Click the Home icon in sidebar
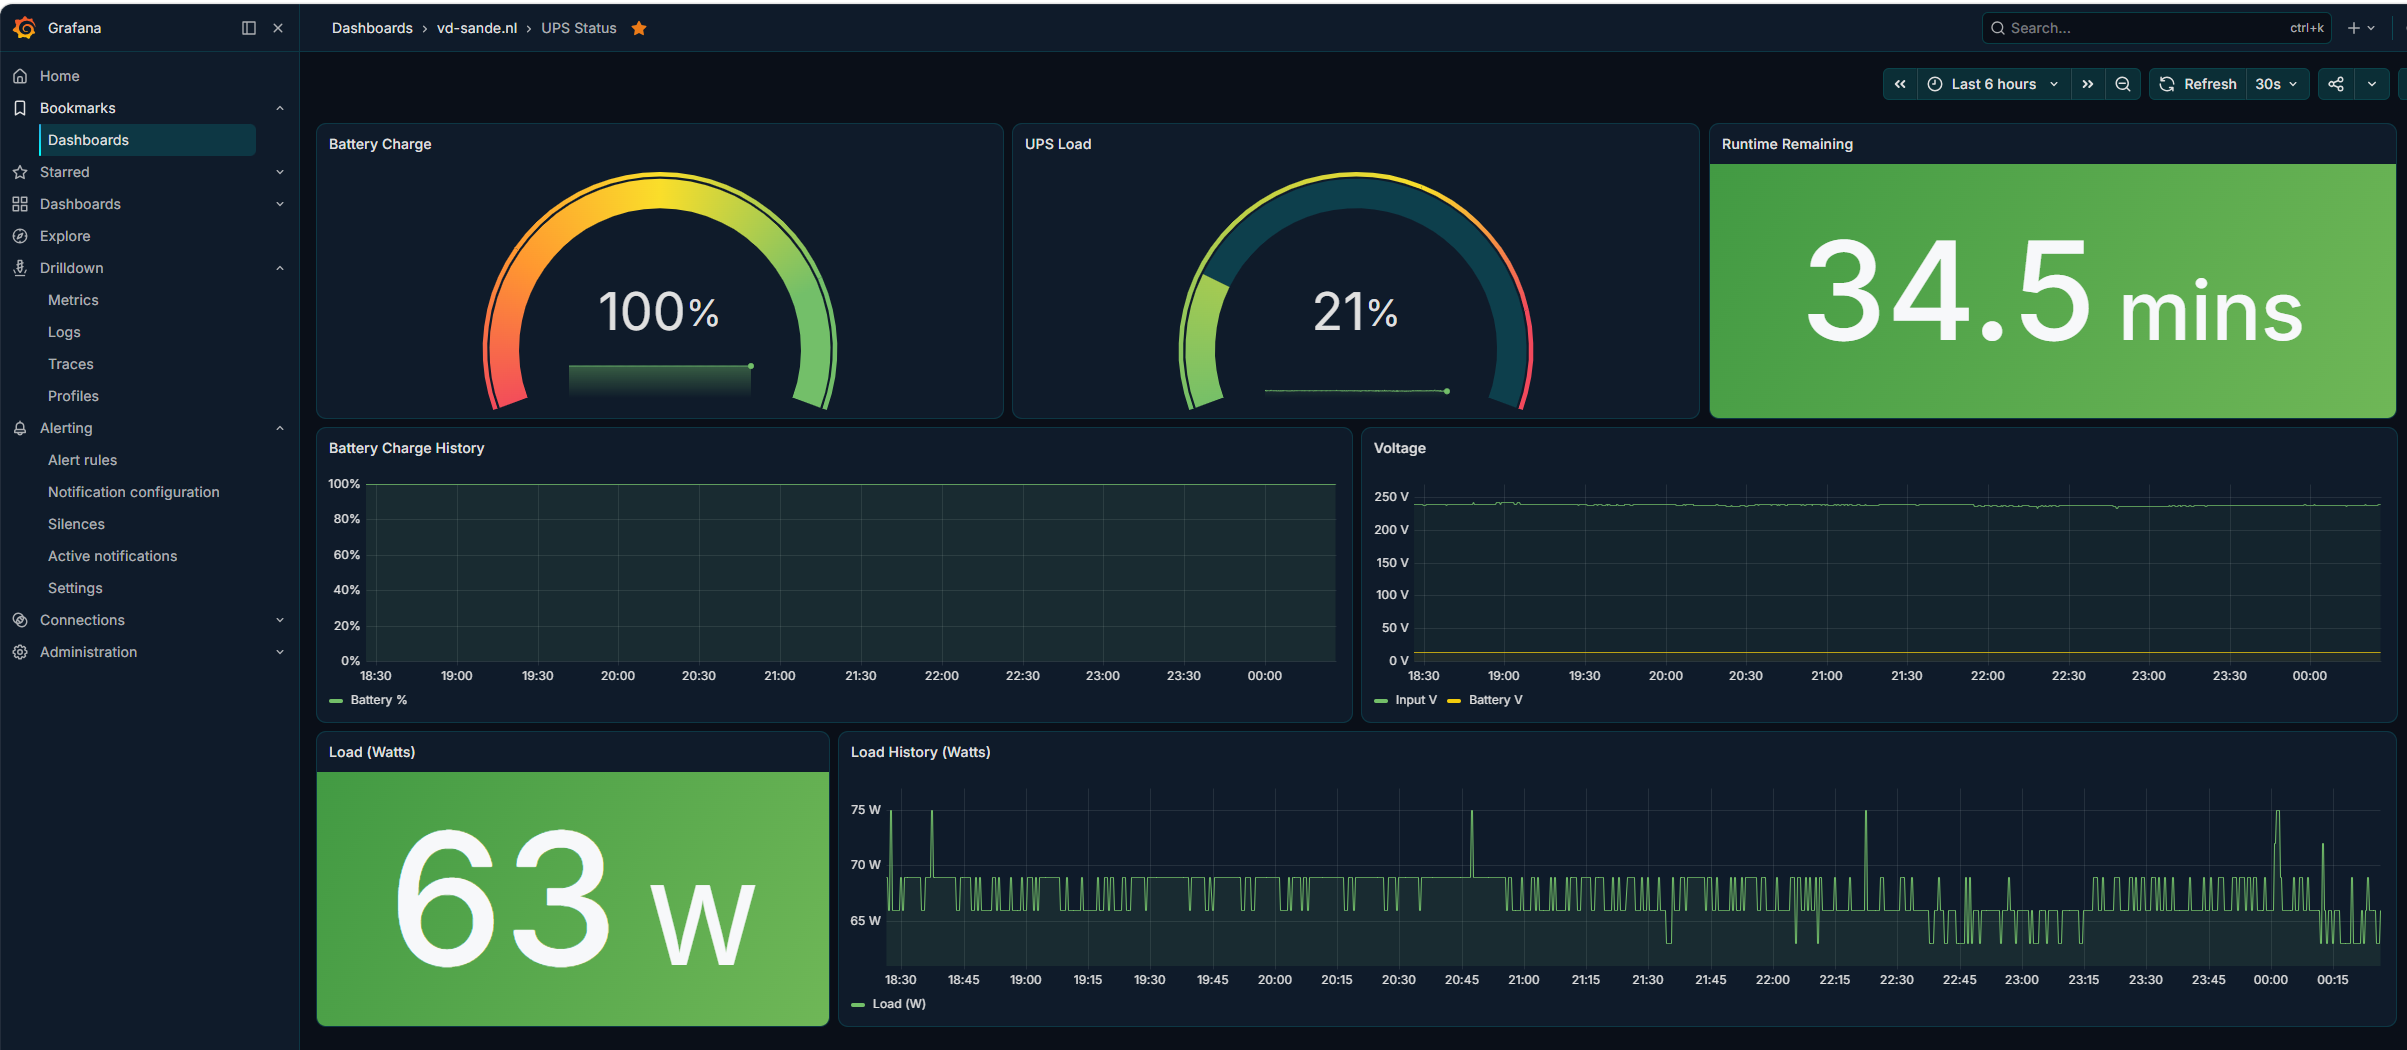The width and height of the screenshot is (2407, 1050). tap(20, 76)
